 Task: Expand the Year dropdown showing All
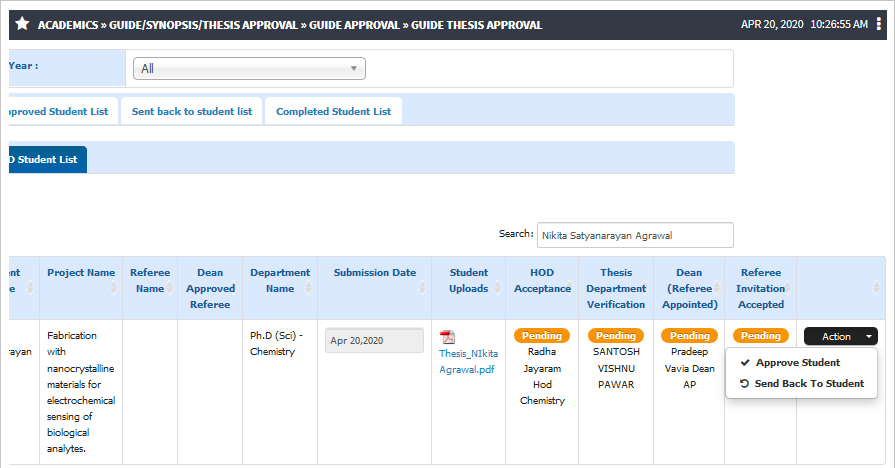coord(249,68)
